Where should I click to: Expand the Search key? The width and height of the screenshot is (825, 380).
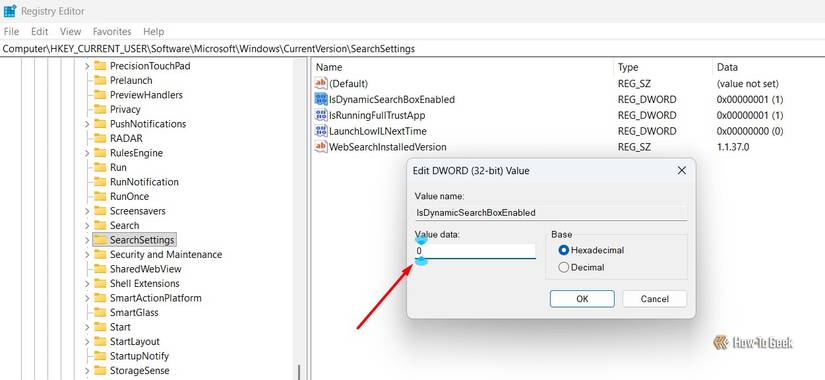click(87, 225)
